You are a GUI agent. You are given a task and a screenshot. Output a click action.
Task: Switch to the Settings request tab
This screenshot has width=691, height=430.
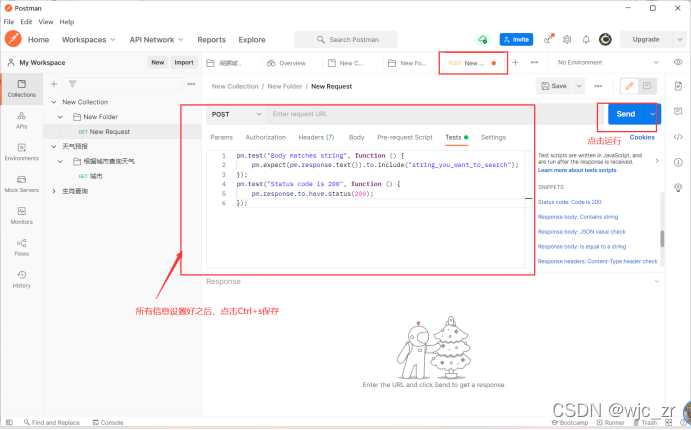(493, 137)
